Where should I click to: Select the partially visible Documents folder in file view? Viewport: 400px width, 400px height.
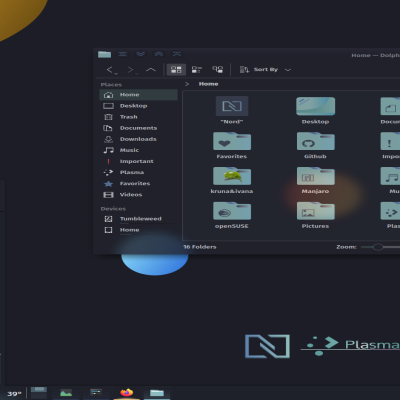pos(390,110)
